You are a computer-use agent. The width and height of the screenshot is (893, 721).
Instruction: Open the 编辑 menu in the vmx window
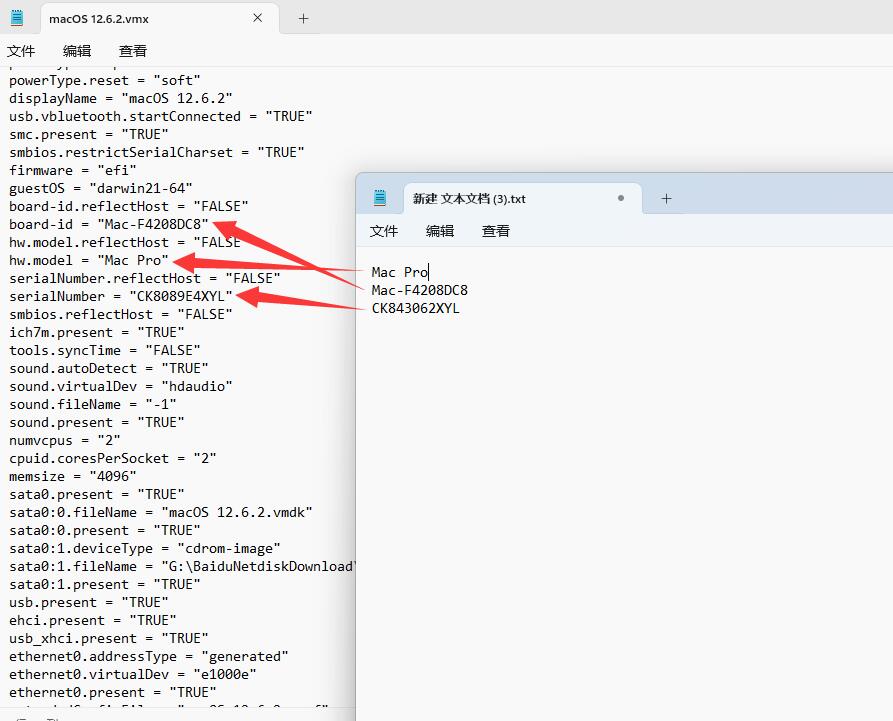pyautogui.click(x=77, y=51)
